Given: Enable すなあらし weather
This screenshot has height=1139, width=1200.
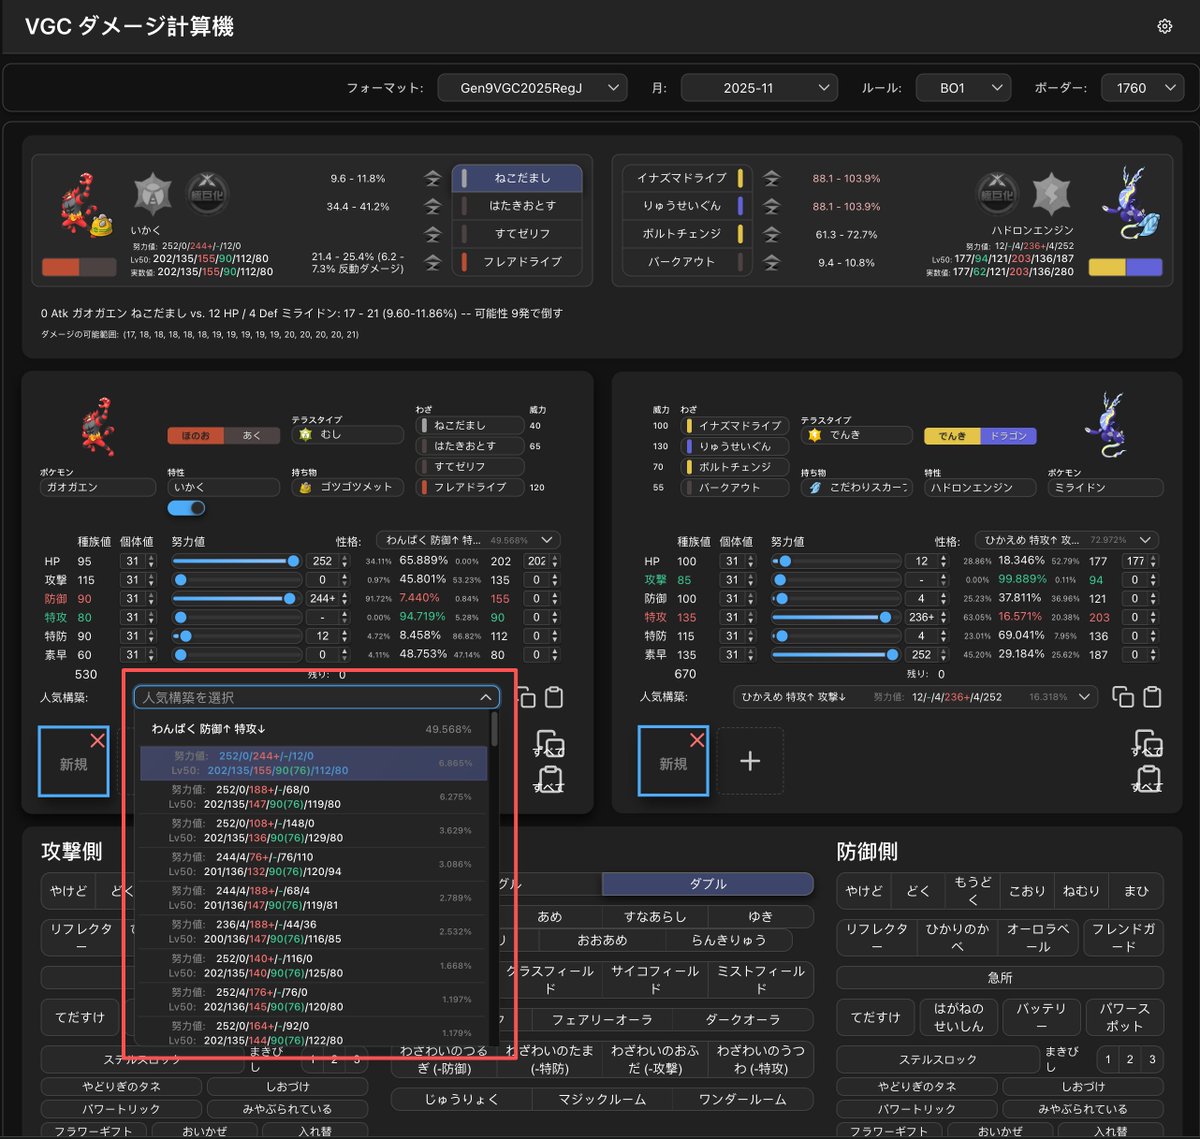Looking at the screenshot, I should click(x=655, y=916).
